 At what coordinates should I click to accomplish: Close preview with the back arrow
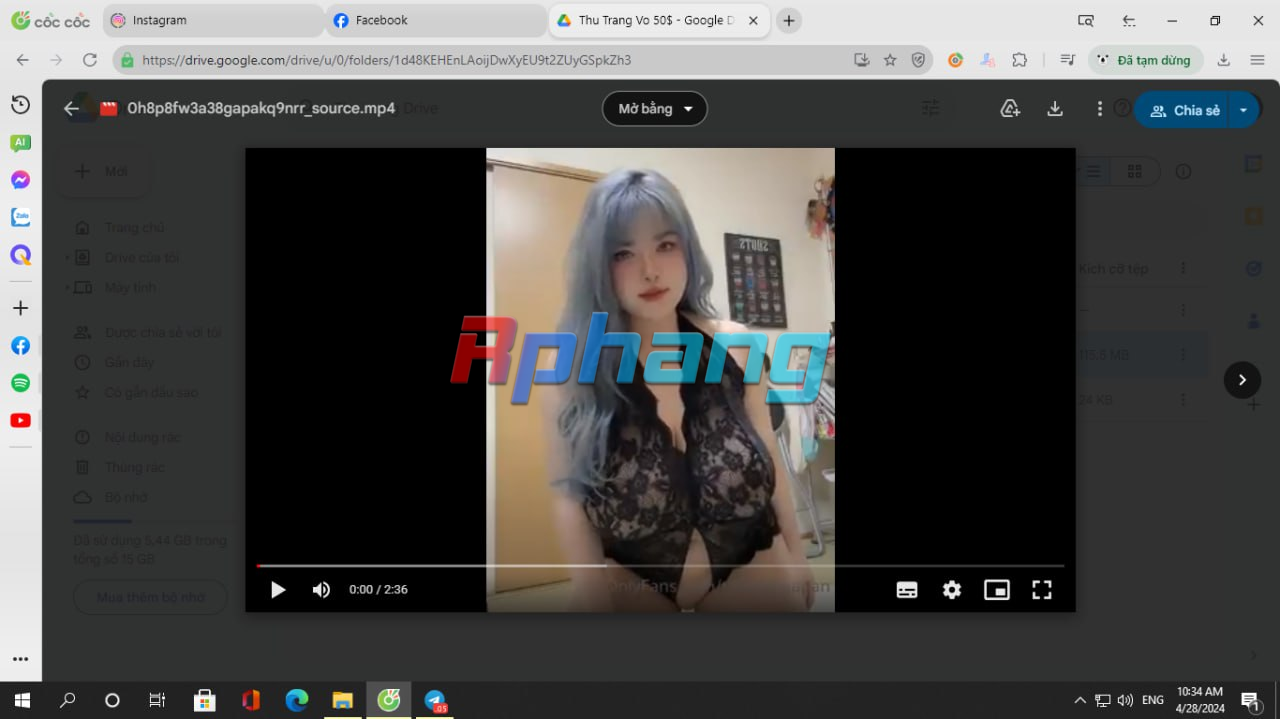coord(71,109)
